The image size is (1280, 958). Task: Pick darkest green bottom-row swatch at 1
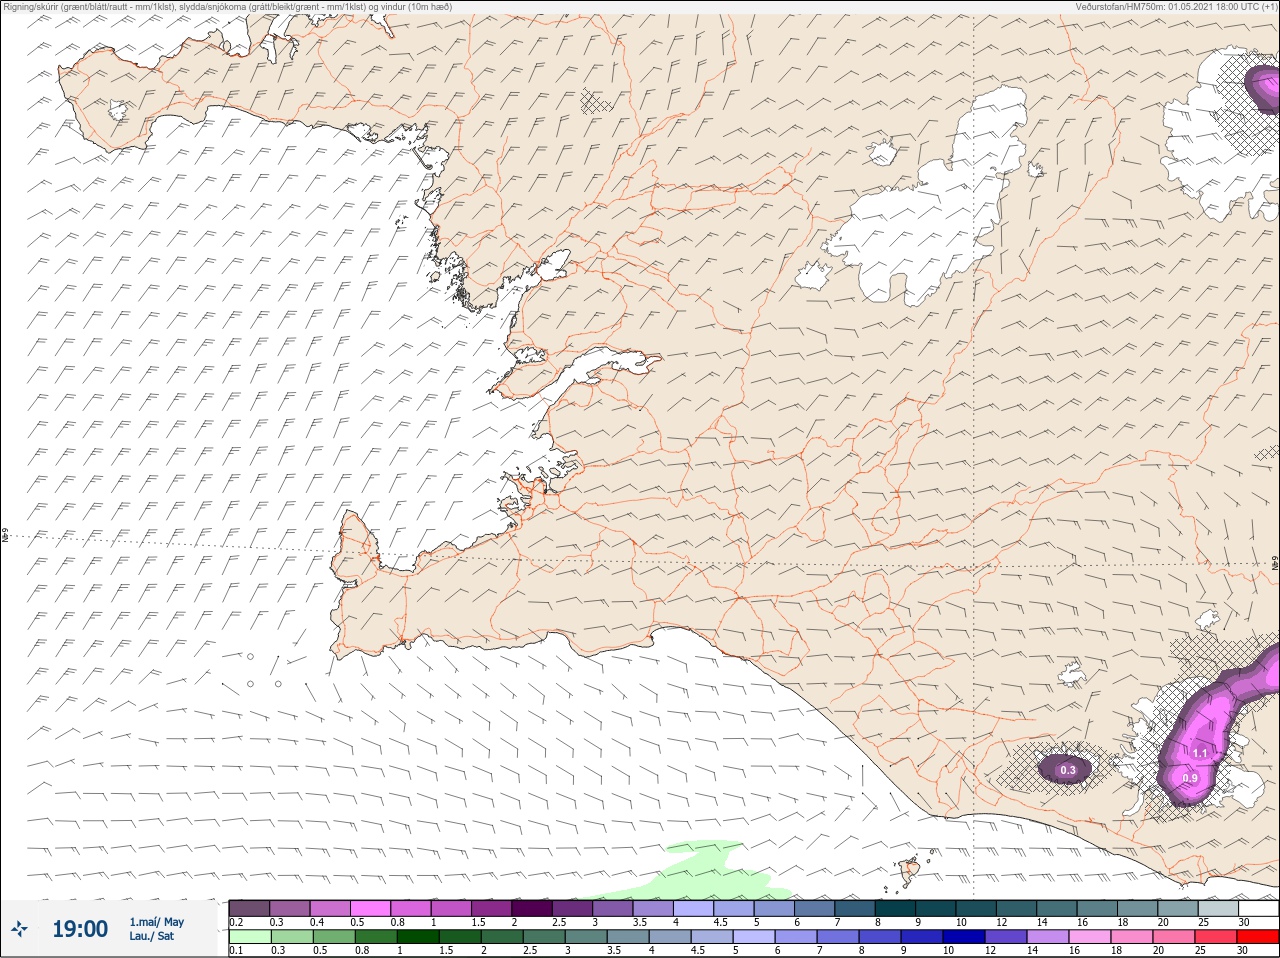tap(416, 937)
